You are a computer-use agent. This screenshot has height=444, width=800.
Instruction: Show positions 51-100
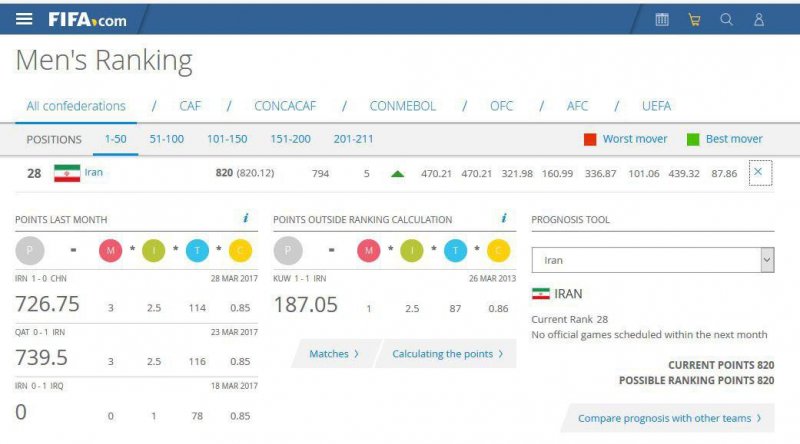[x=167, y=139]
